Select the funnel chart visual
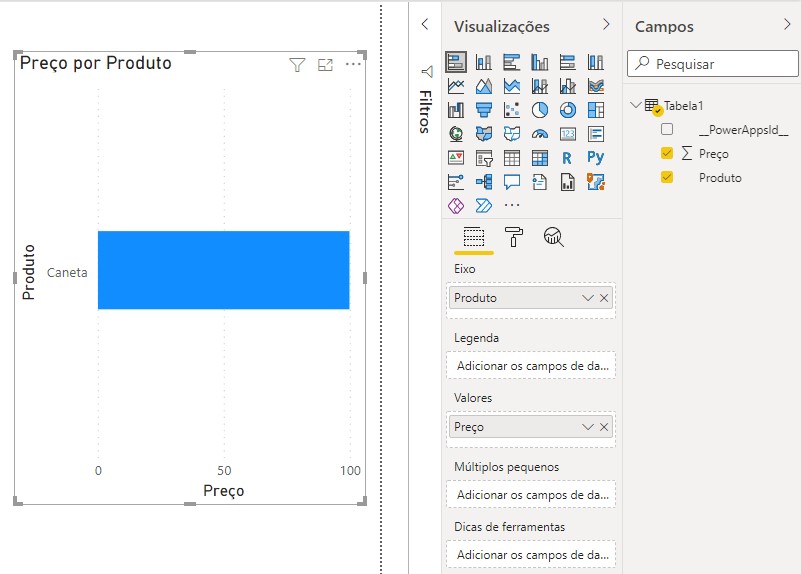Image resolution: width=801 pixels, height=574 pixels. [x=484, y=110]
